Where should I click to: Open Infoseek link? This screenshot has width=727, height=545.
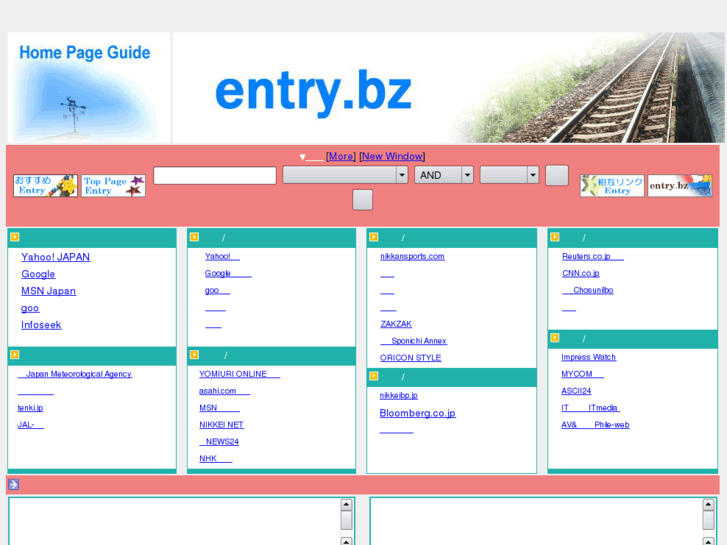[x=41, y=325]
